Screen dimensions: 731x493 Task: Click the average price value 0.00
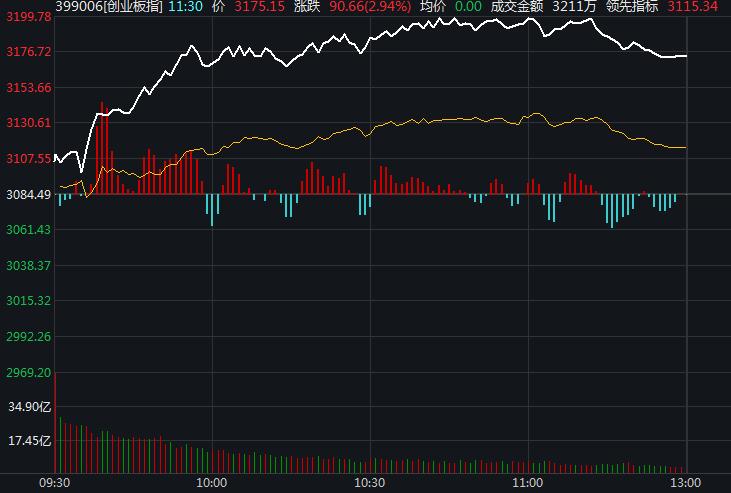point(468,6)
